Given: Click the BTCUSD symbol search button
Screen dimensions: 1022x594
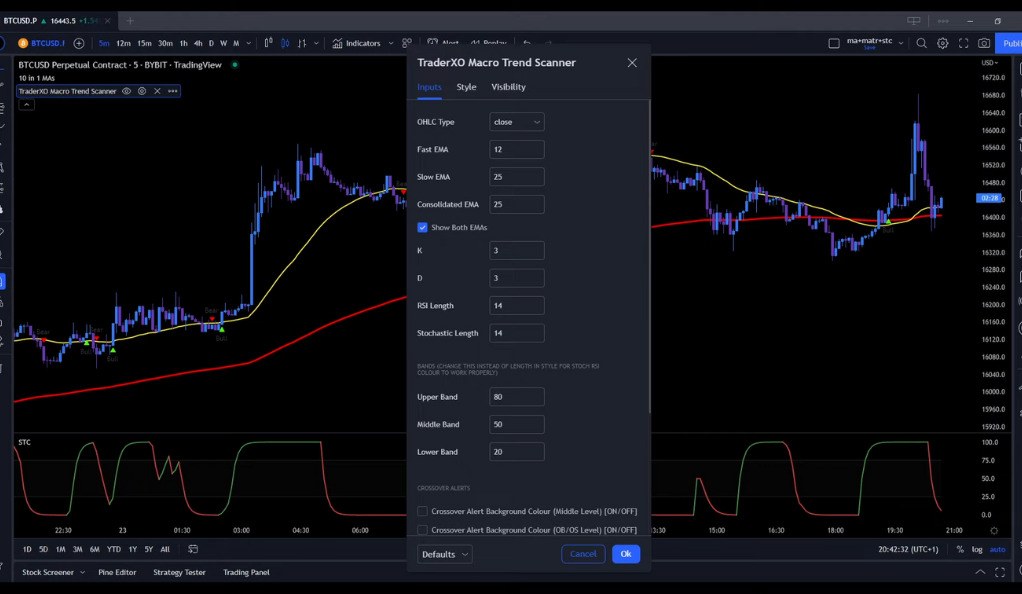Looking at the screenshot, I should 42,43.
